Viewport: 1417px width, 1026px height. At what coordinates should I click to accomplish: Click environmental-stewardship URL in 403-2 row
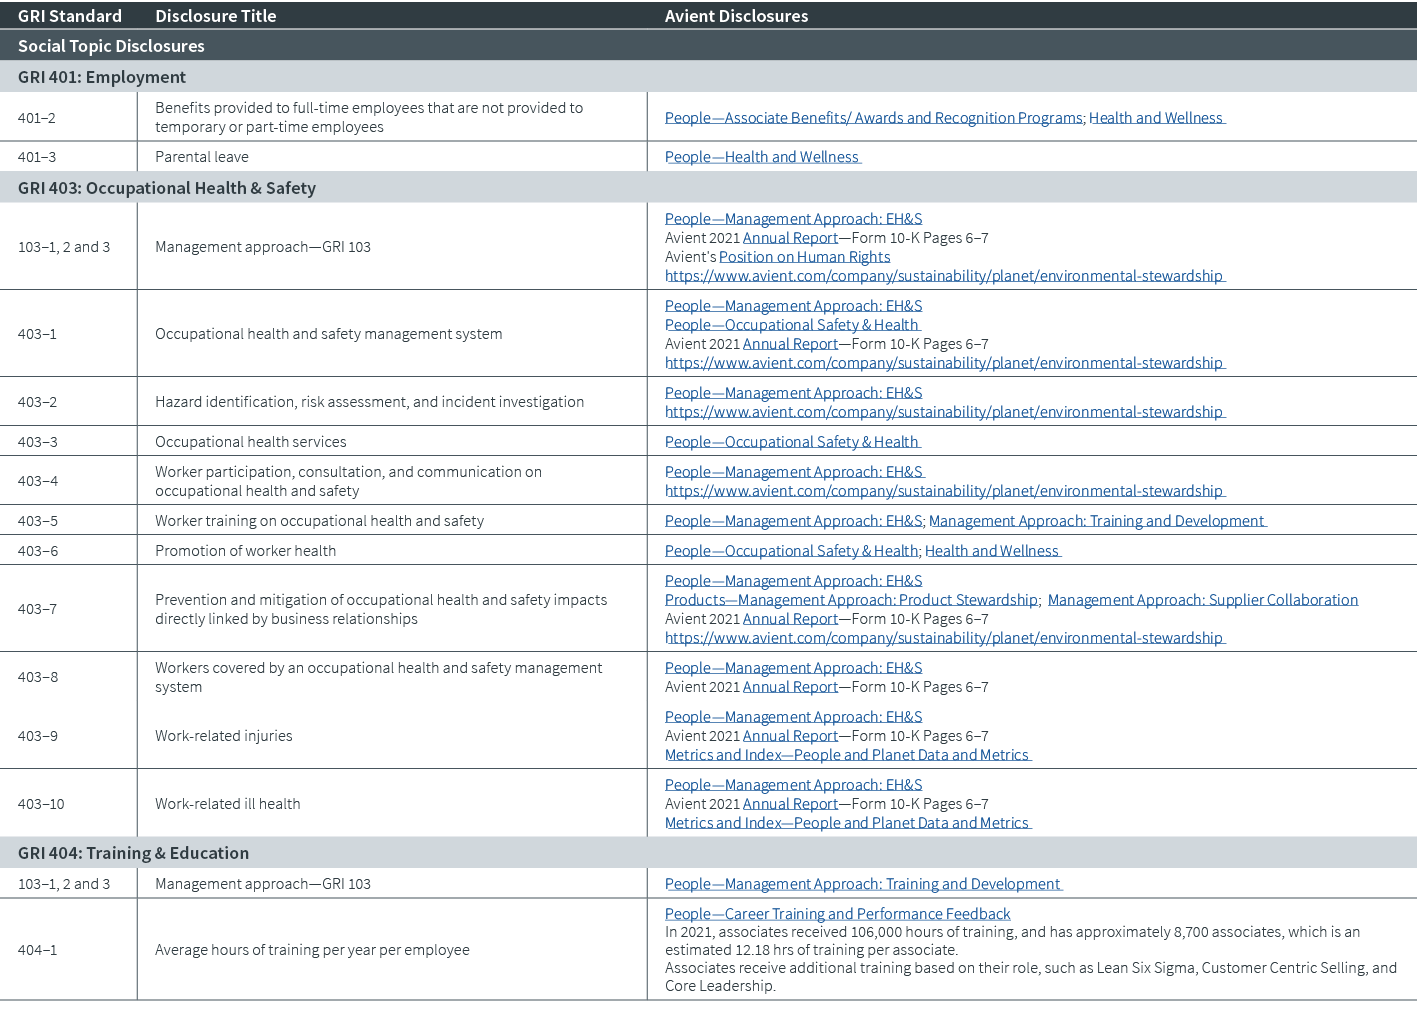click(x=944, y=412)
